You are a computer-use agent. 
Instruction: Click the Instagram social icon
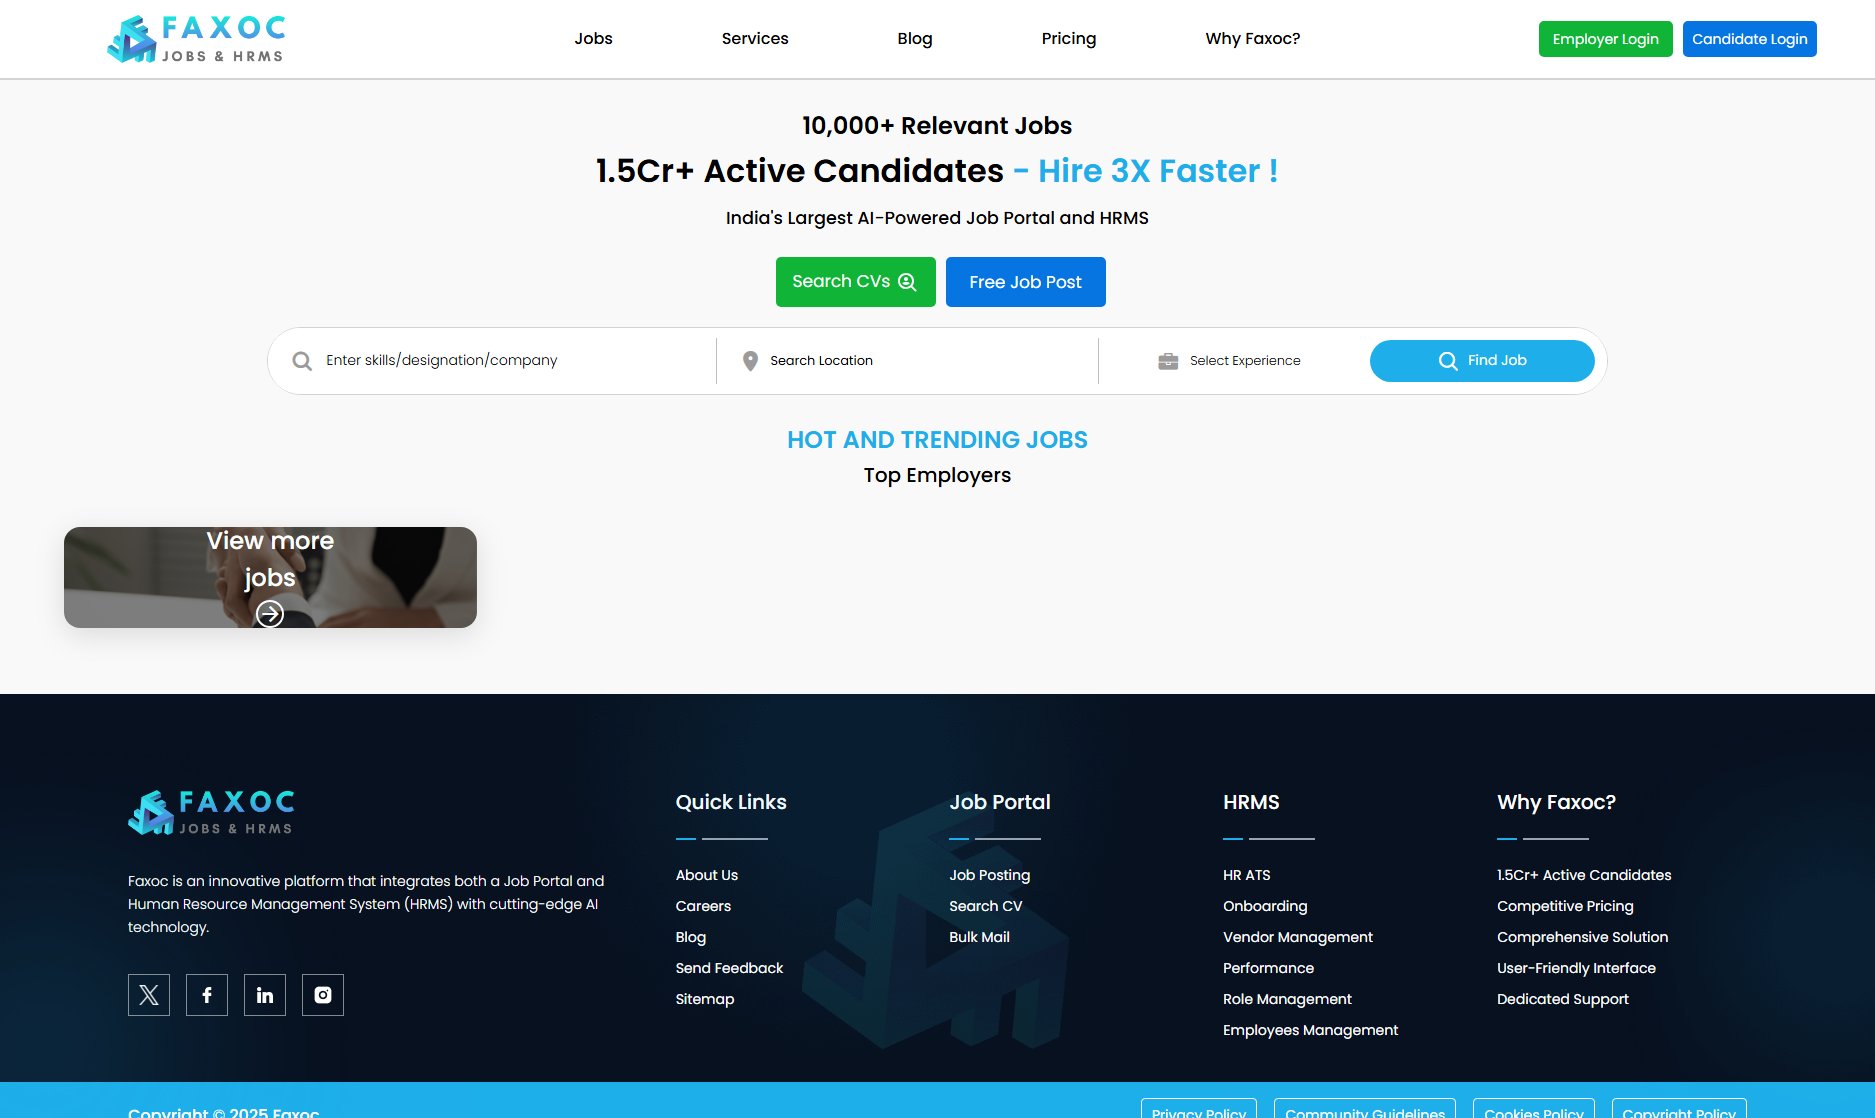tap(323, 995)
